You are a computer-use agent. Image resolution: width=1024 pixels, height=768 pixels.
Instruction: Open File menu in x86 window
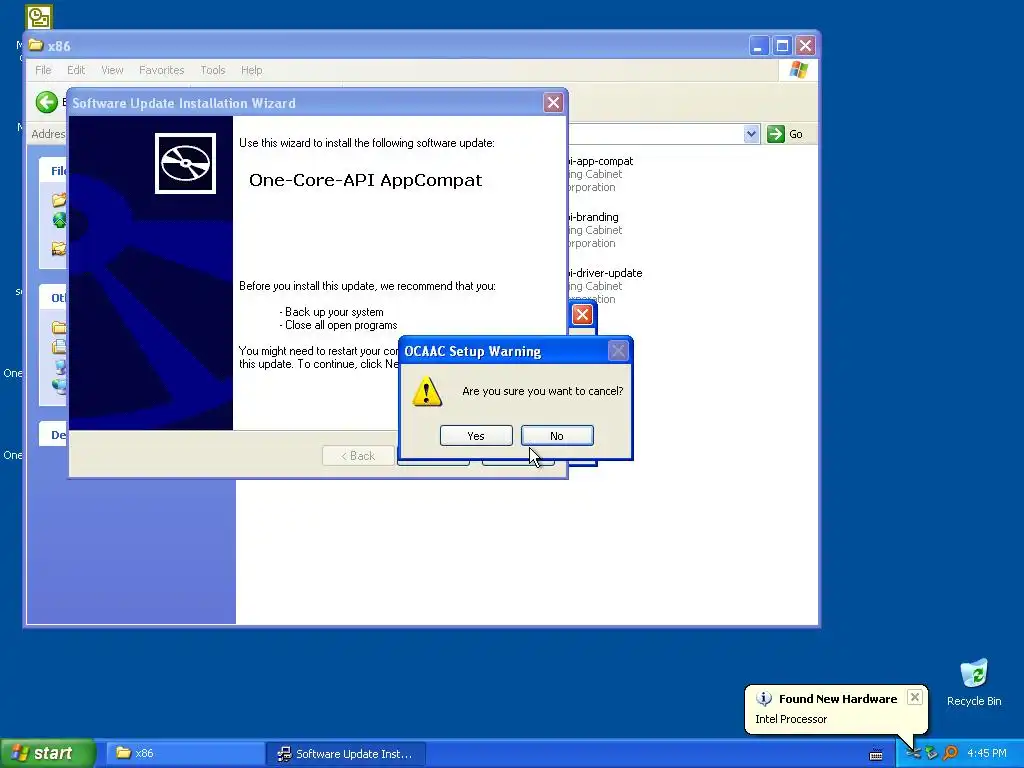tap(43, 70)
